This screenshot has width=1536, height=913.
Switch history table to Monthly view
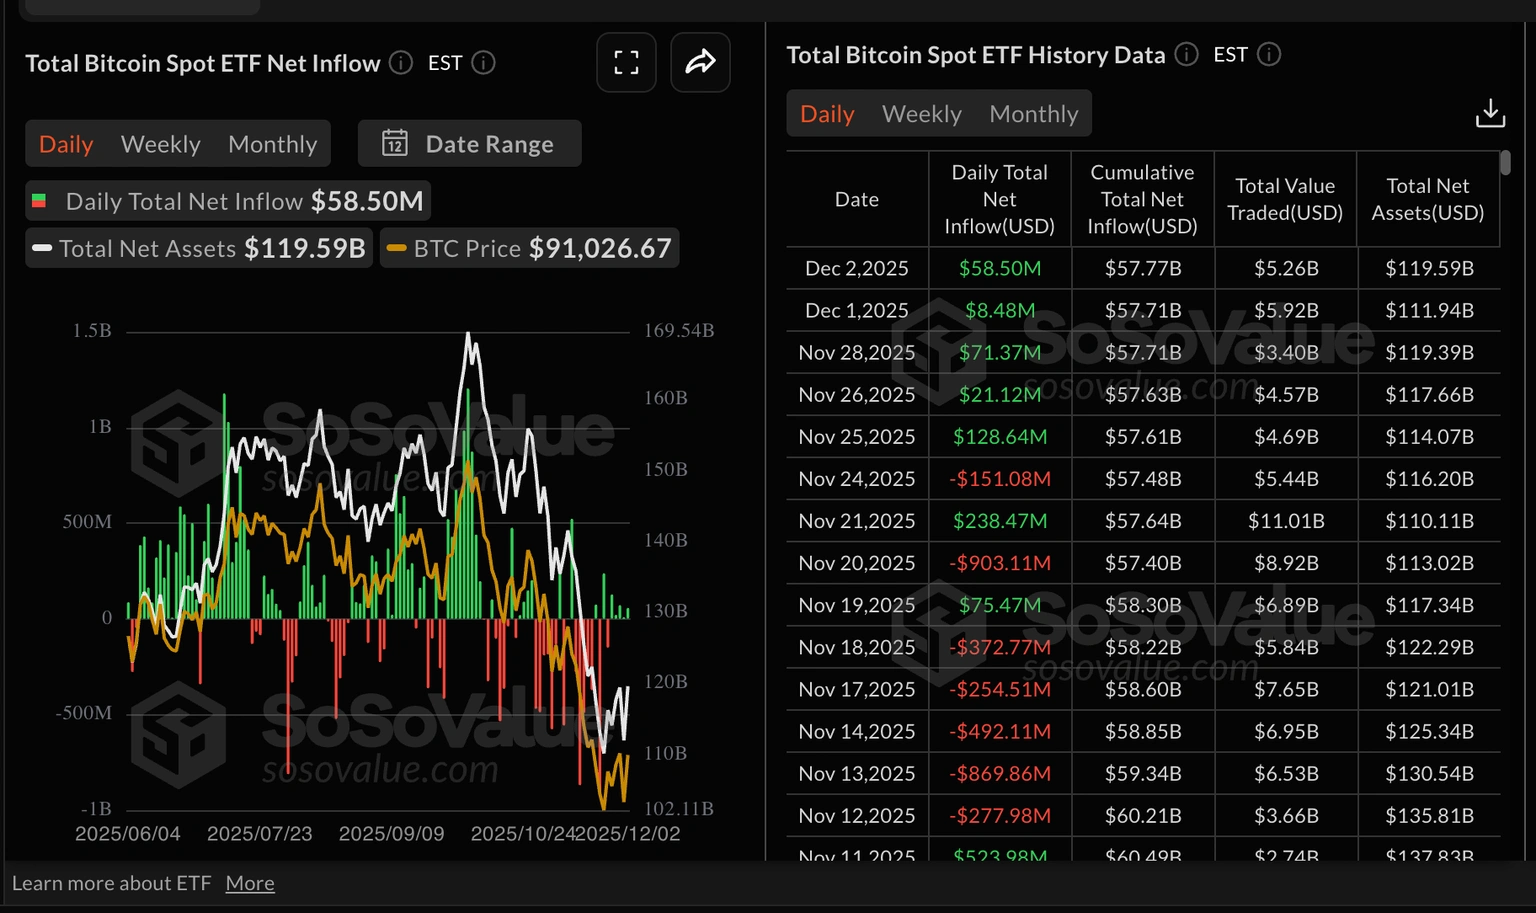(x=1034, y=113)
